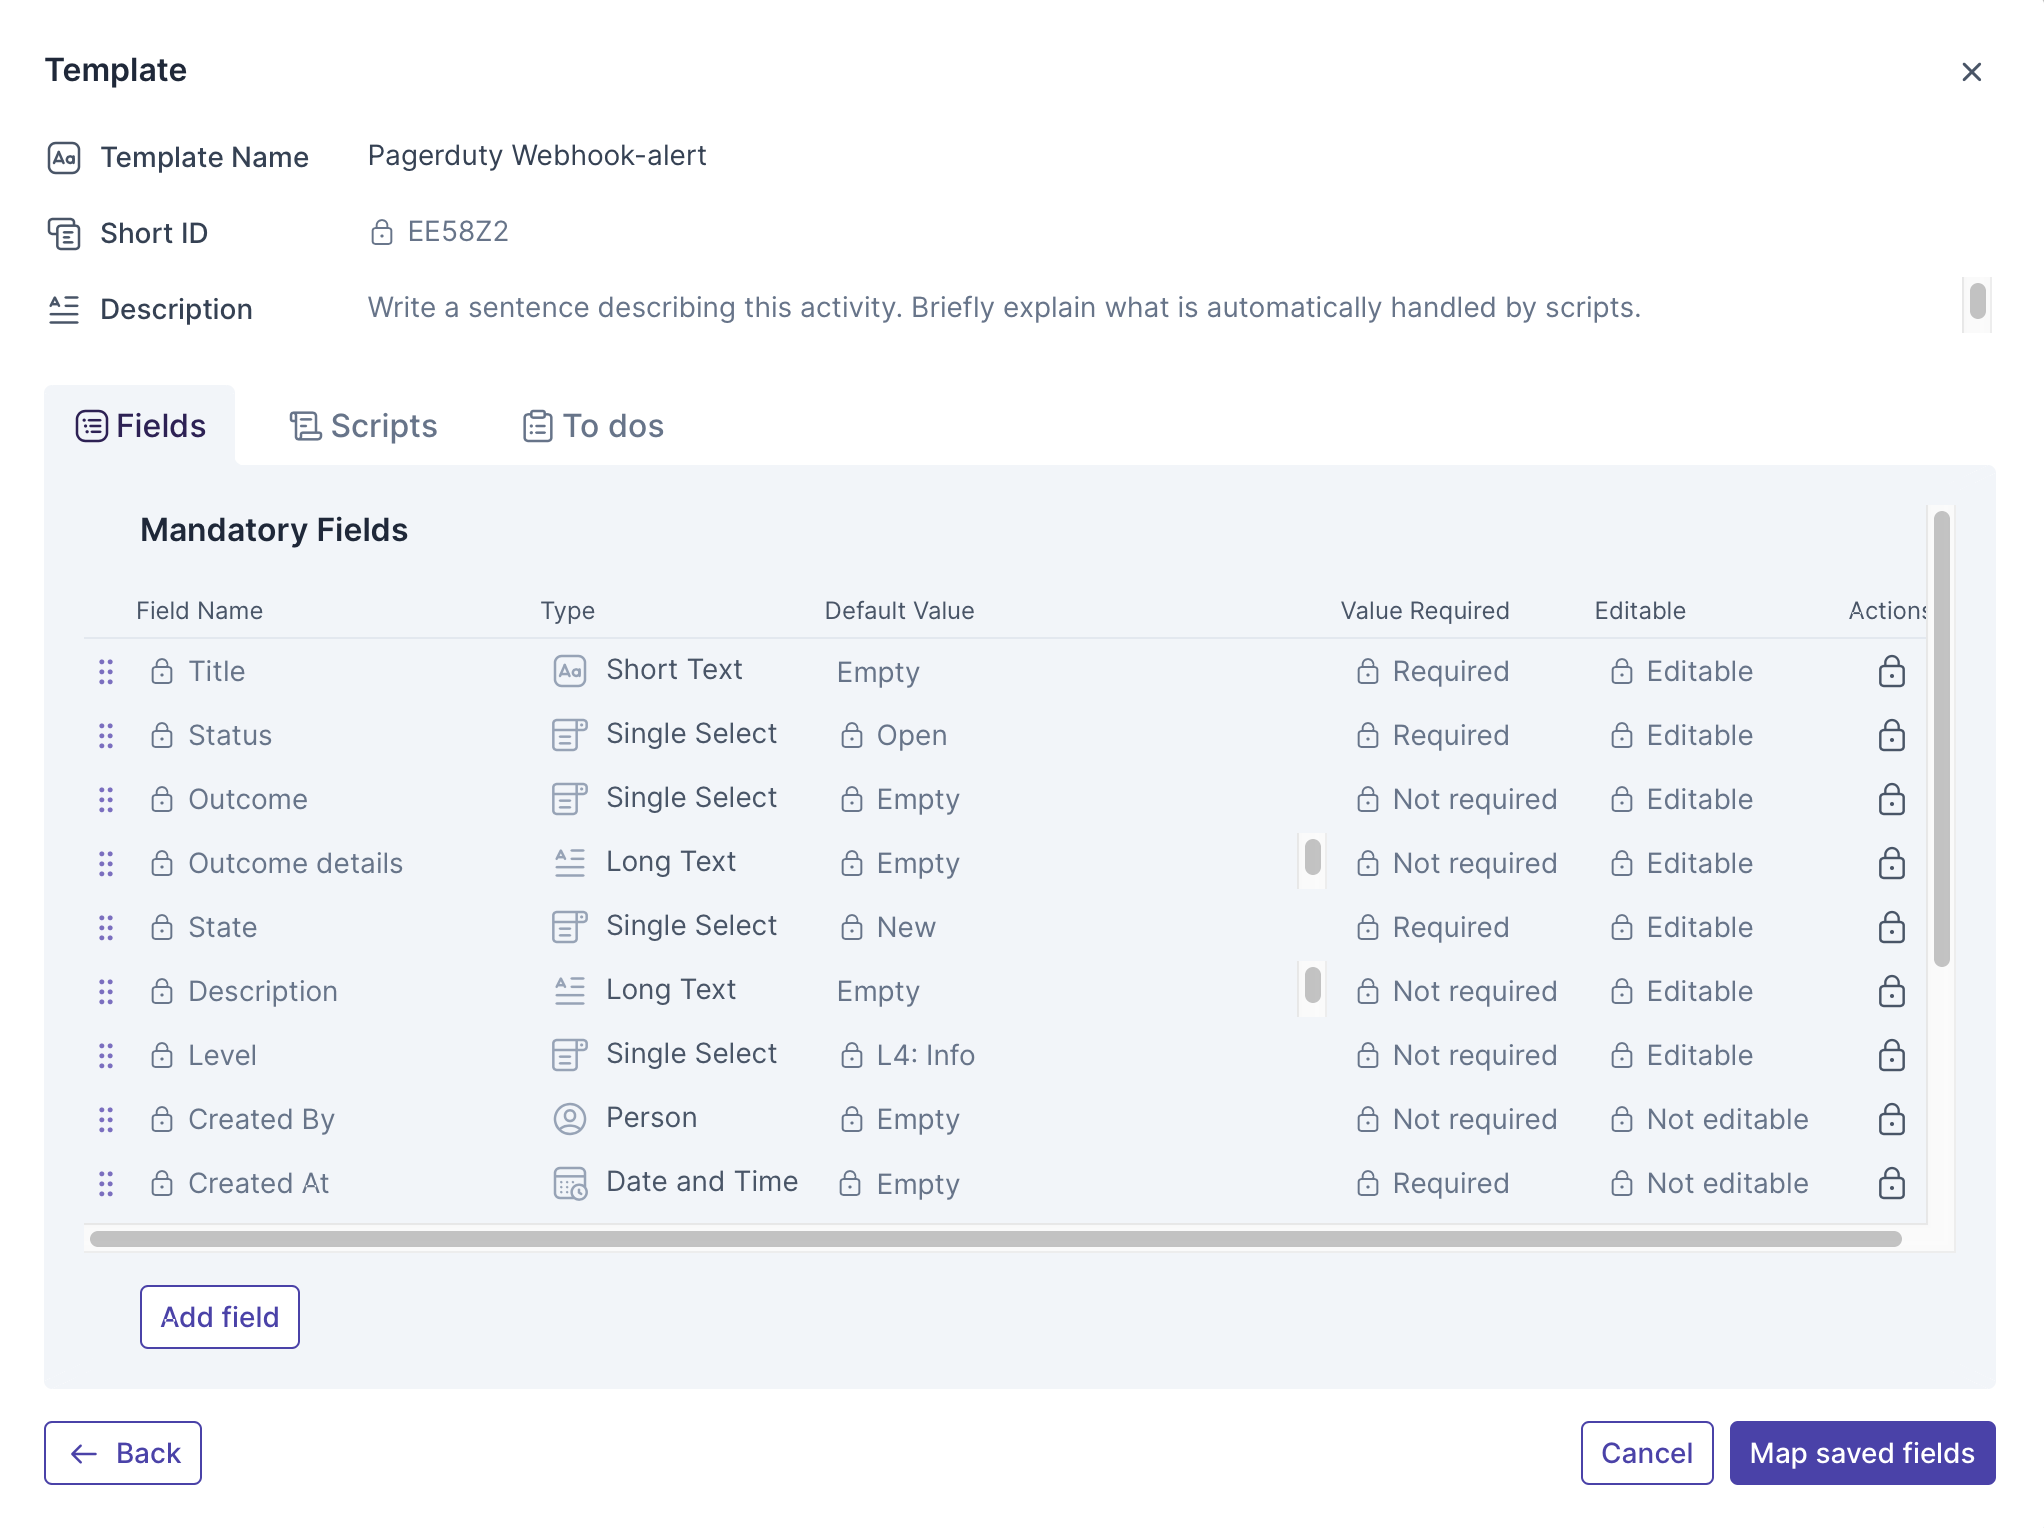Open Status default value Open dropdown
The image size is (2044, 1528).
910,736
